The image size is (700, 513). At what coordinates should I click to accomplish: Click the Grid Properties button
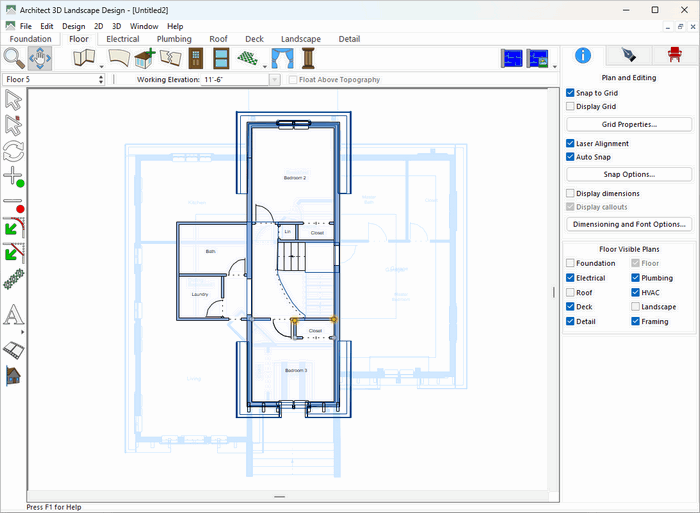tap(629, 125)
